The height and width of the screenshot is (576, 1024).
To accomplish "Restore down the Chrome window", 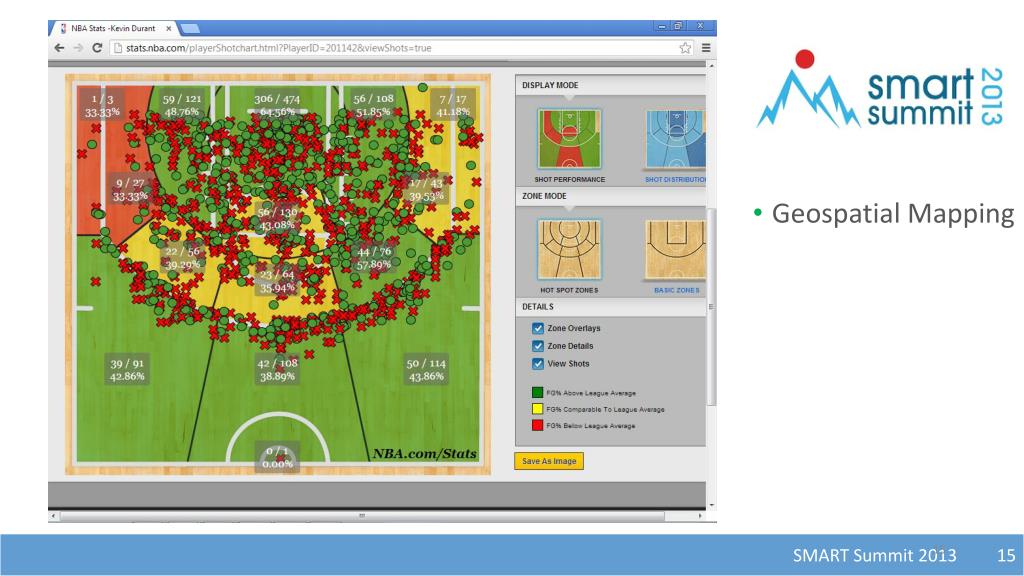I will click(x=678, y=26).
